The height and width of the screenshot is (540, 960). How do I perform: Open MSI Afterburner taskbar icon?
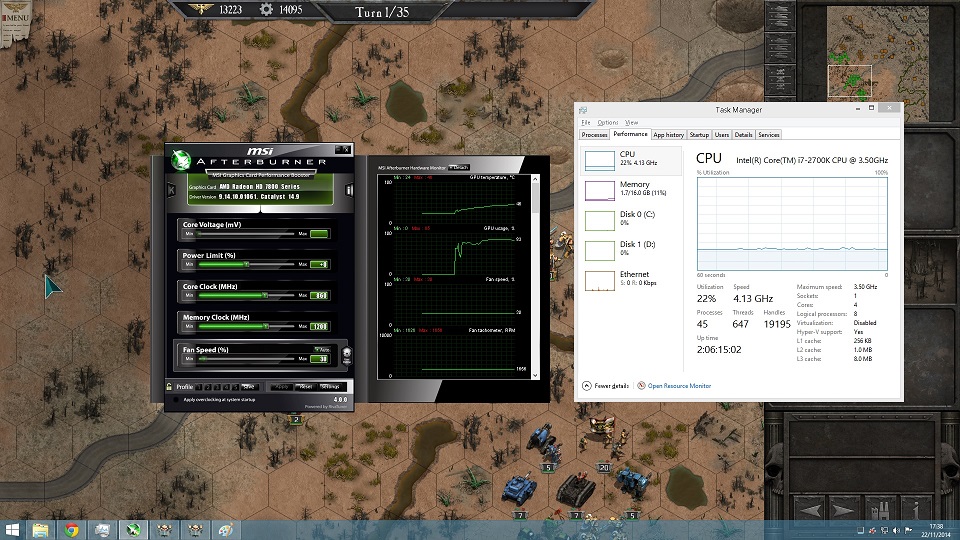(133, 530)
